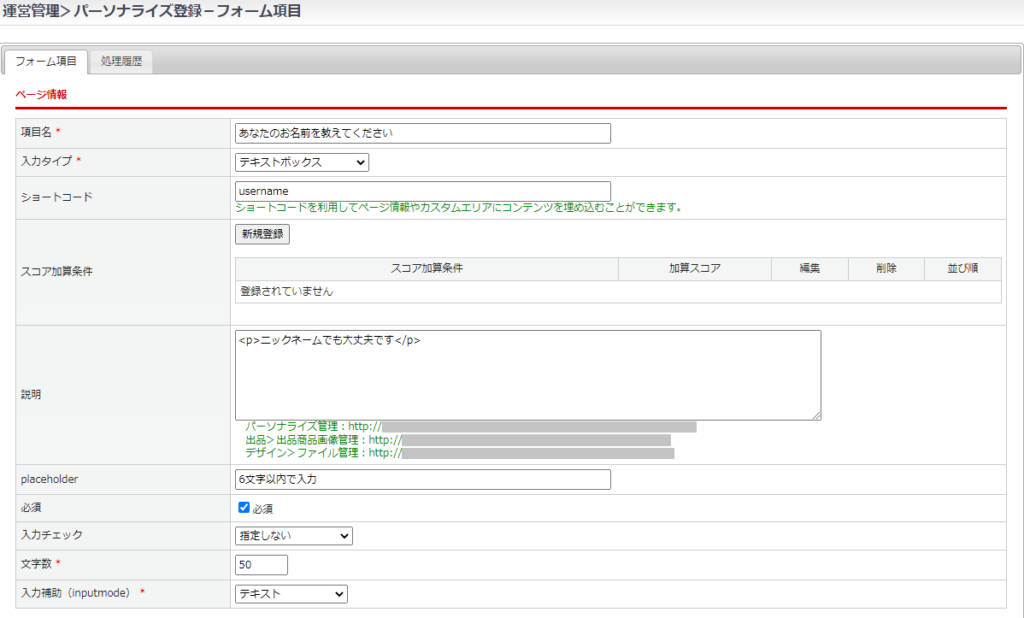Switch to the フォーム項目 tab

point(46,61)
